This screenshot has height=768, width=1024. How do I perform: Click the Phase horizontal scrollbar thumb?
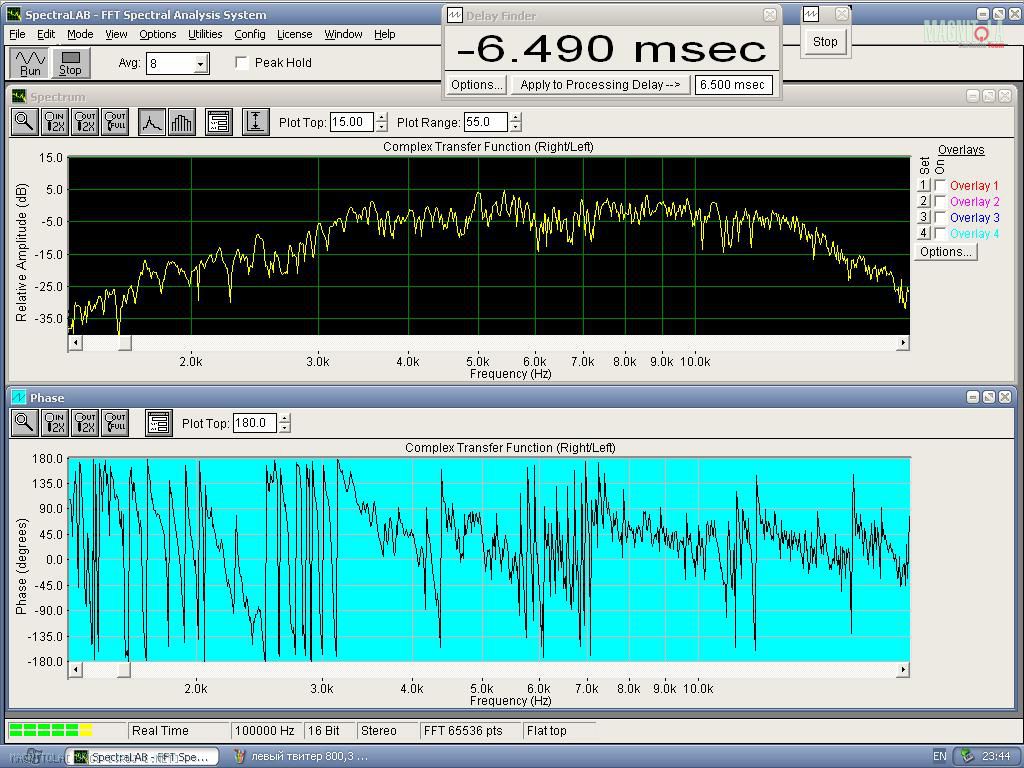click(123, 669)
